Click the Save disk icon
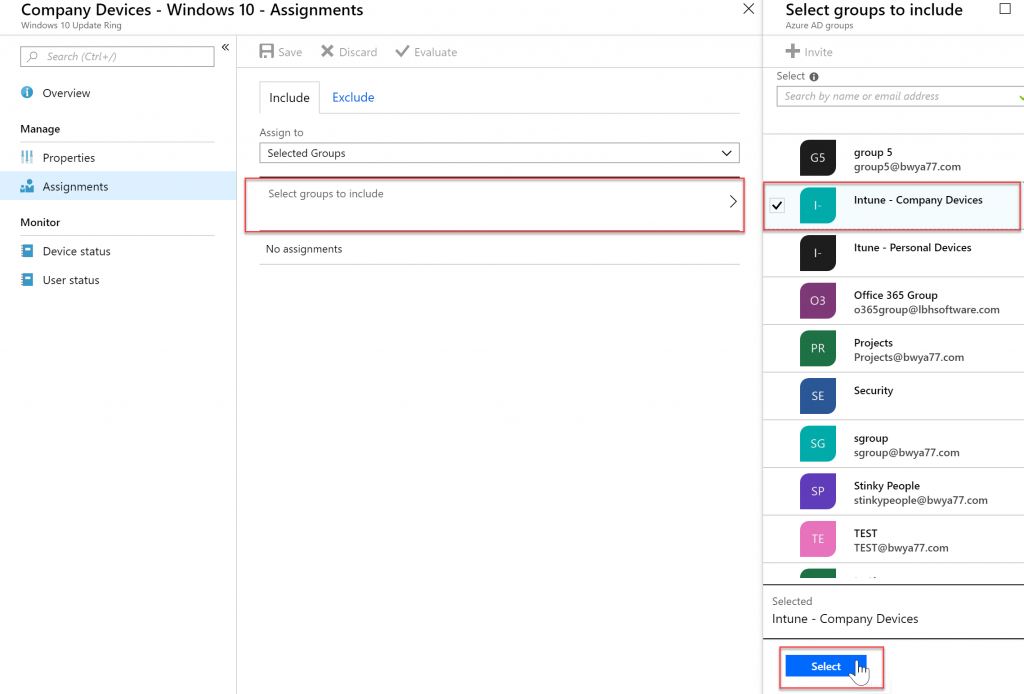This screenshot has width=1024, height=694. click(x=266, y=51)
